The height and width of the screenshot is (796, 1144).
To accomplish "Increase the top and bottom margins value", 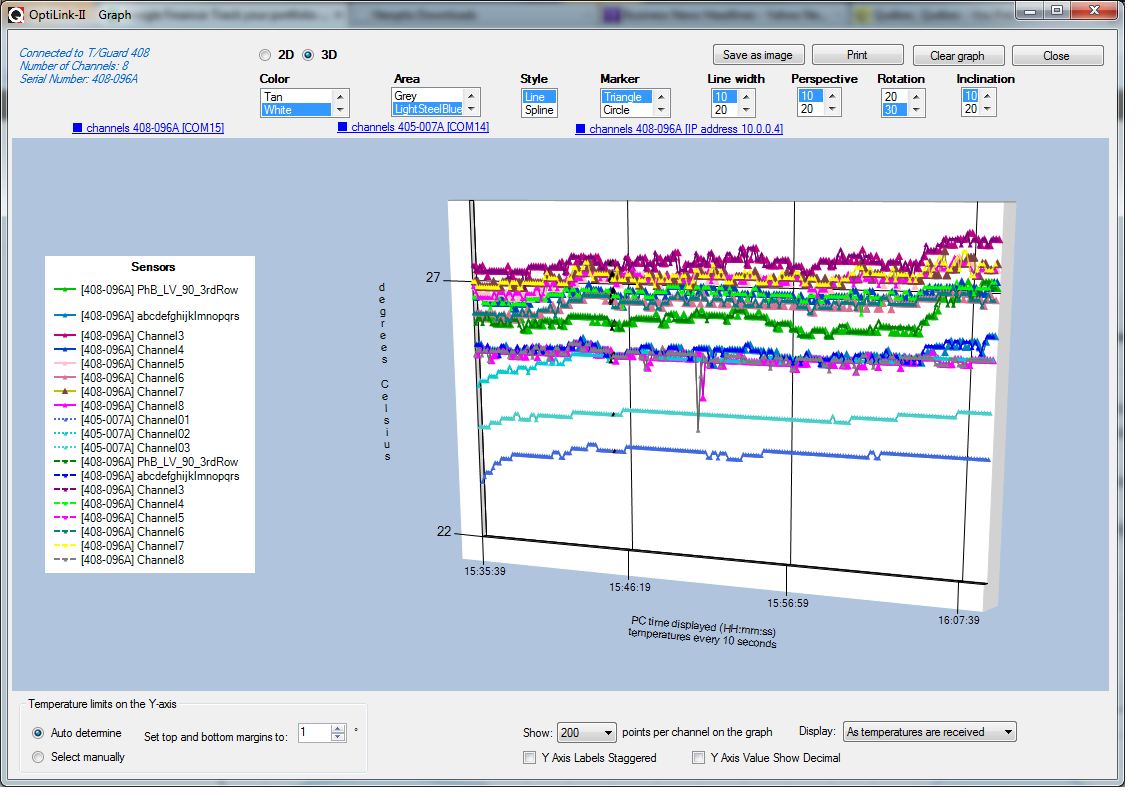I will [338, 728].
